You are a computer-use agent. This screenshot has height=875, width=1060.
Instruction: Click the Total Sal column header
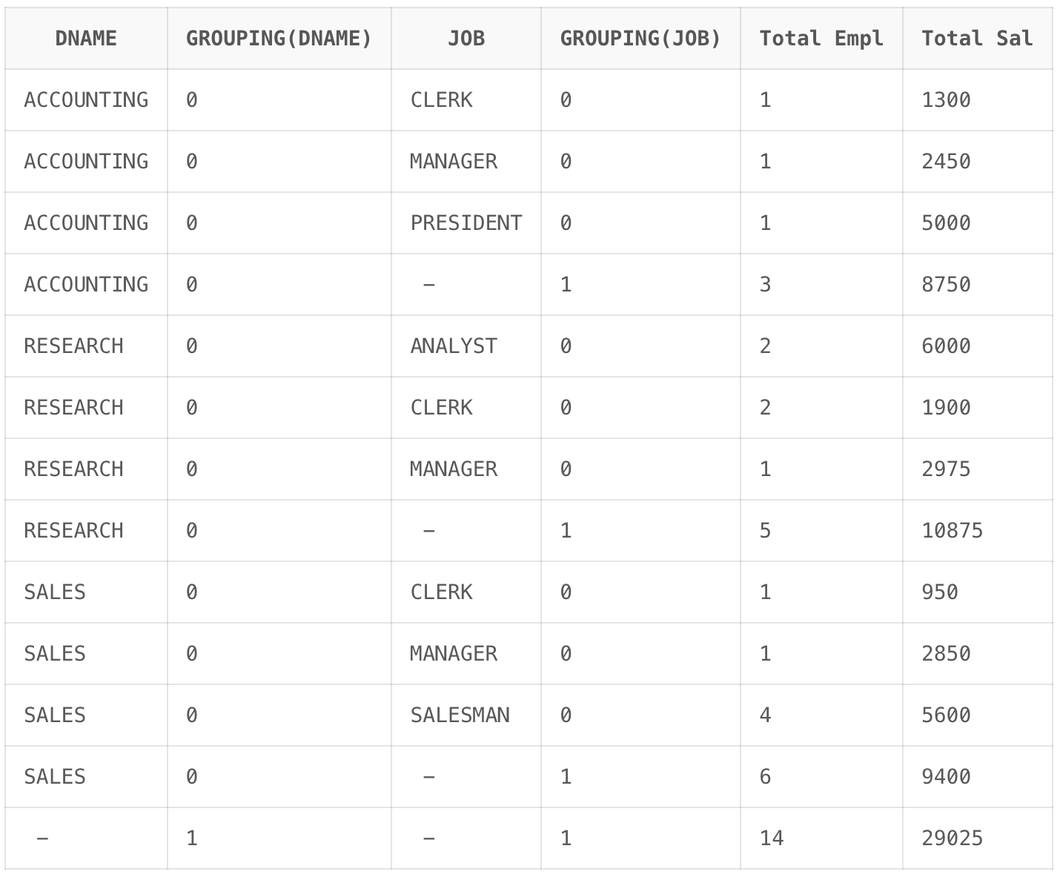pos(978,39)
